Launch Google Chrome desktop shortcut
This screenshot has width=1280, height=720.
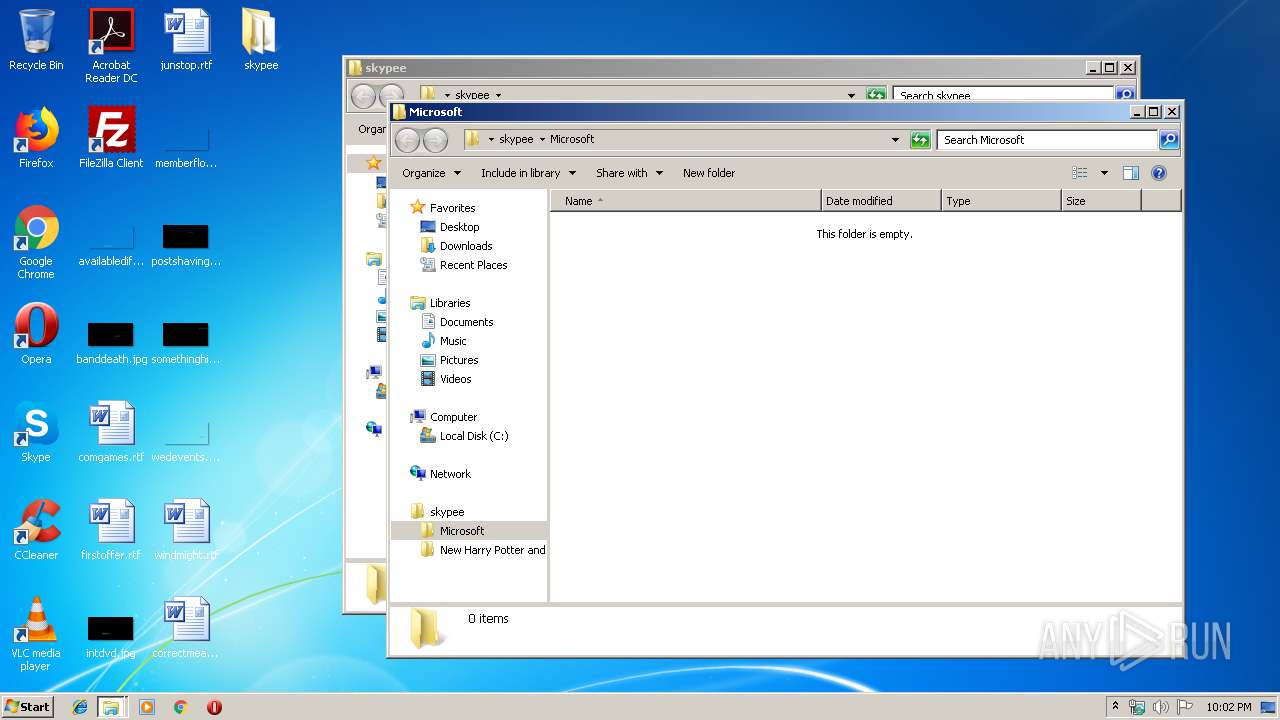tap(36, 242)
